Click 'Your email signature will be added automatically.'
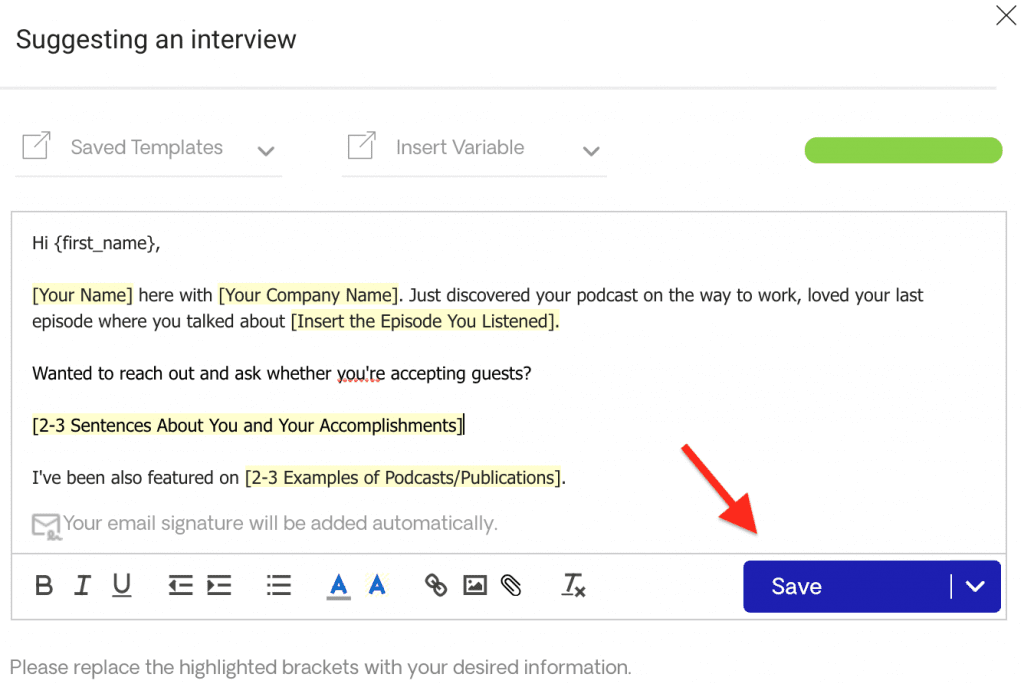1024x684 pixels. (280, 523)
